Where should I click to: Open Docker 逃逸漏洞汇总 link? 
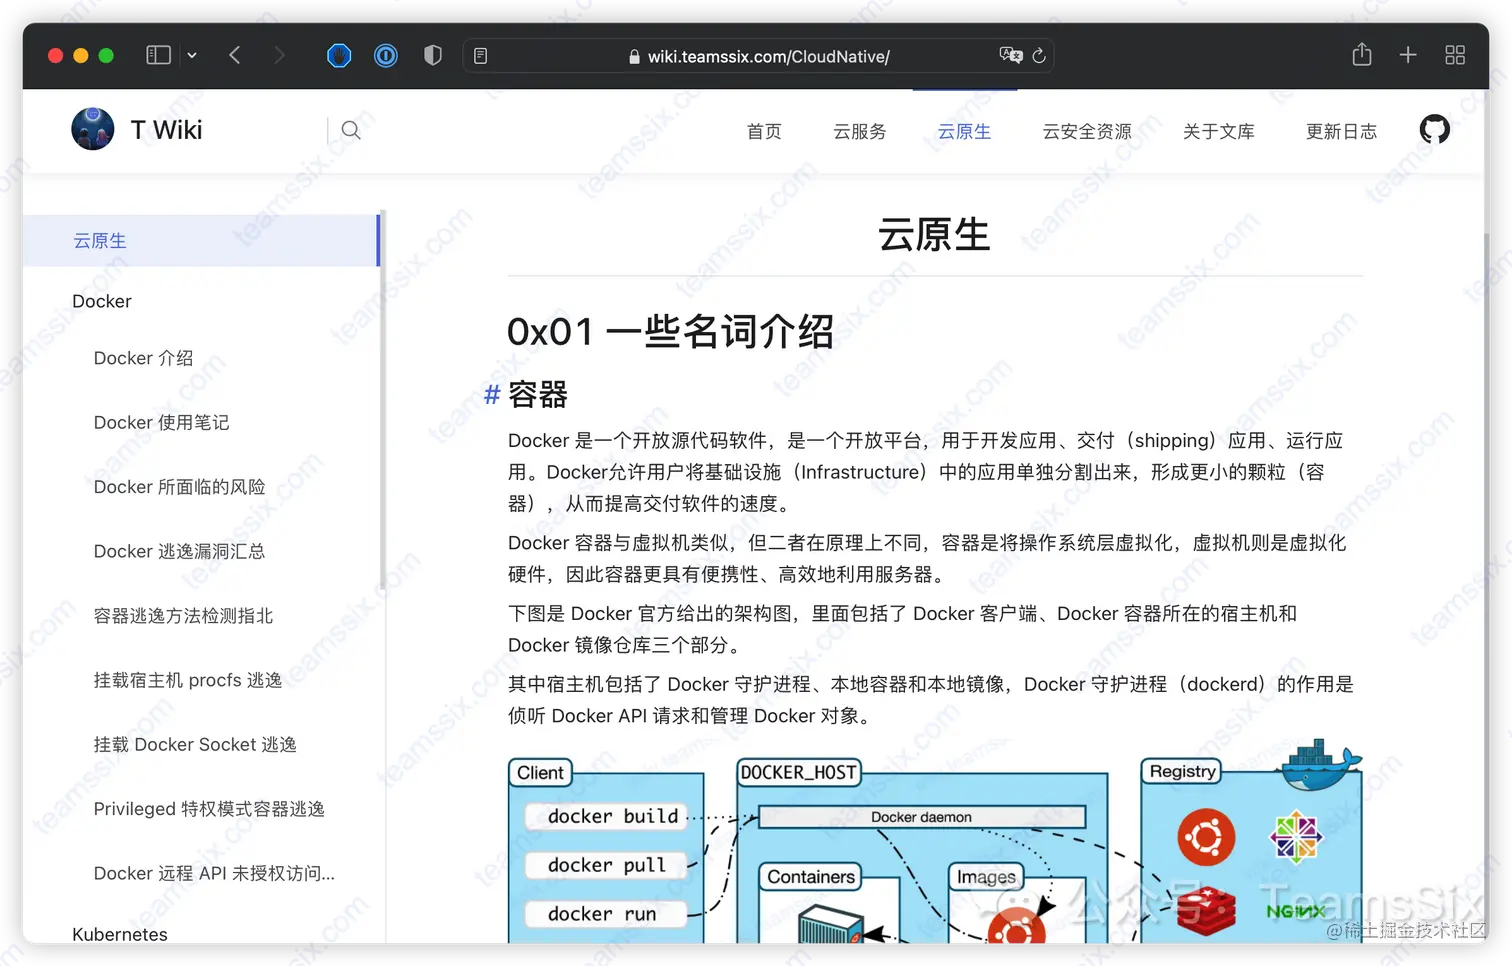tap(180, 551)
